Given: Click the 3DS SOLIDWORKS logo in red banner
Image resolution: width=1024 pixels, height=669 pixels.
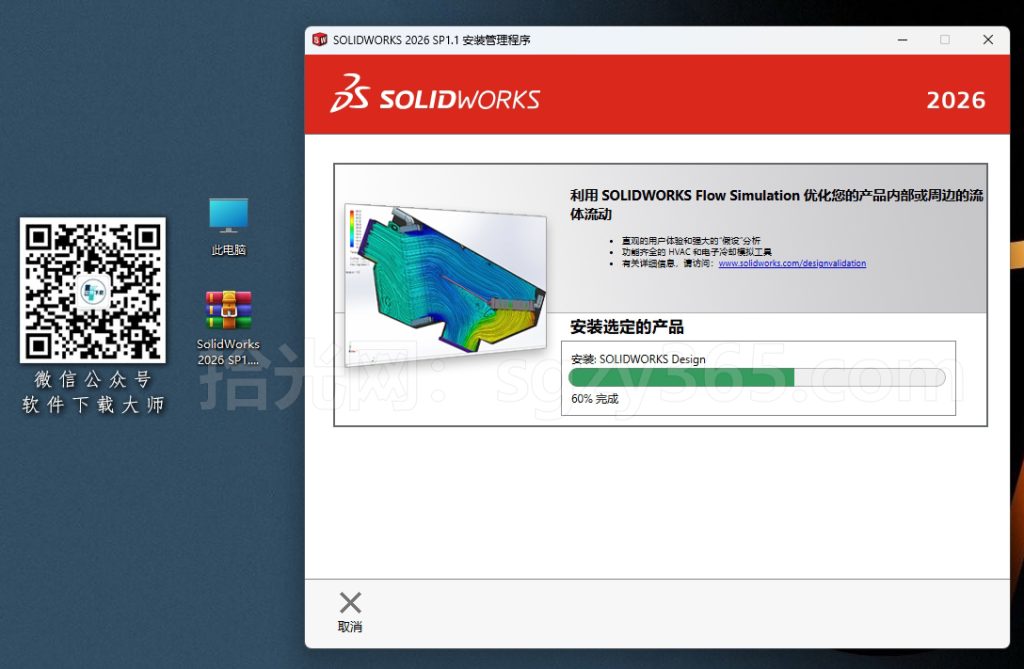Looking at the screenshot, I should [x=435, y=96].
